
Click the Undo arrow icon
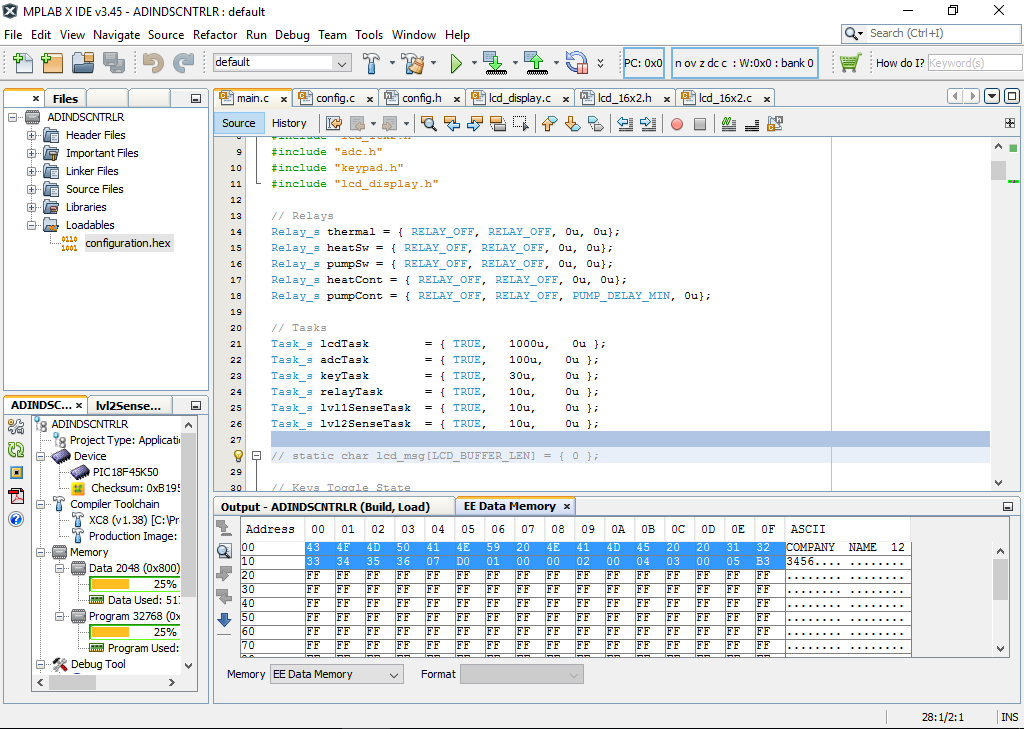tap(155, 62)
